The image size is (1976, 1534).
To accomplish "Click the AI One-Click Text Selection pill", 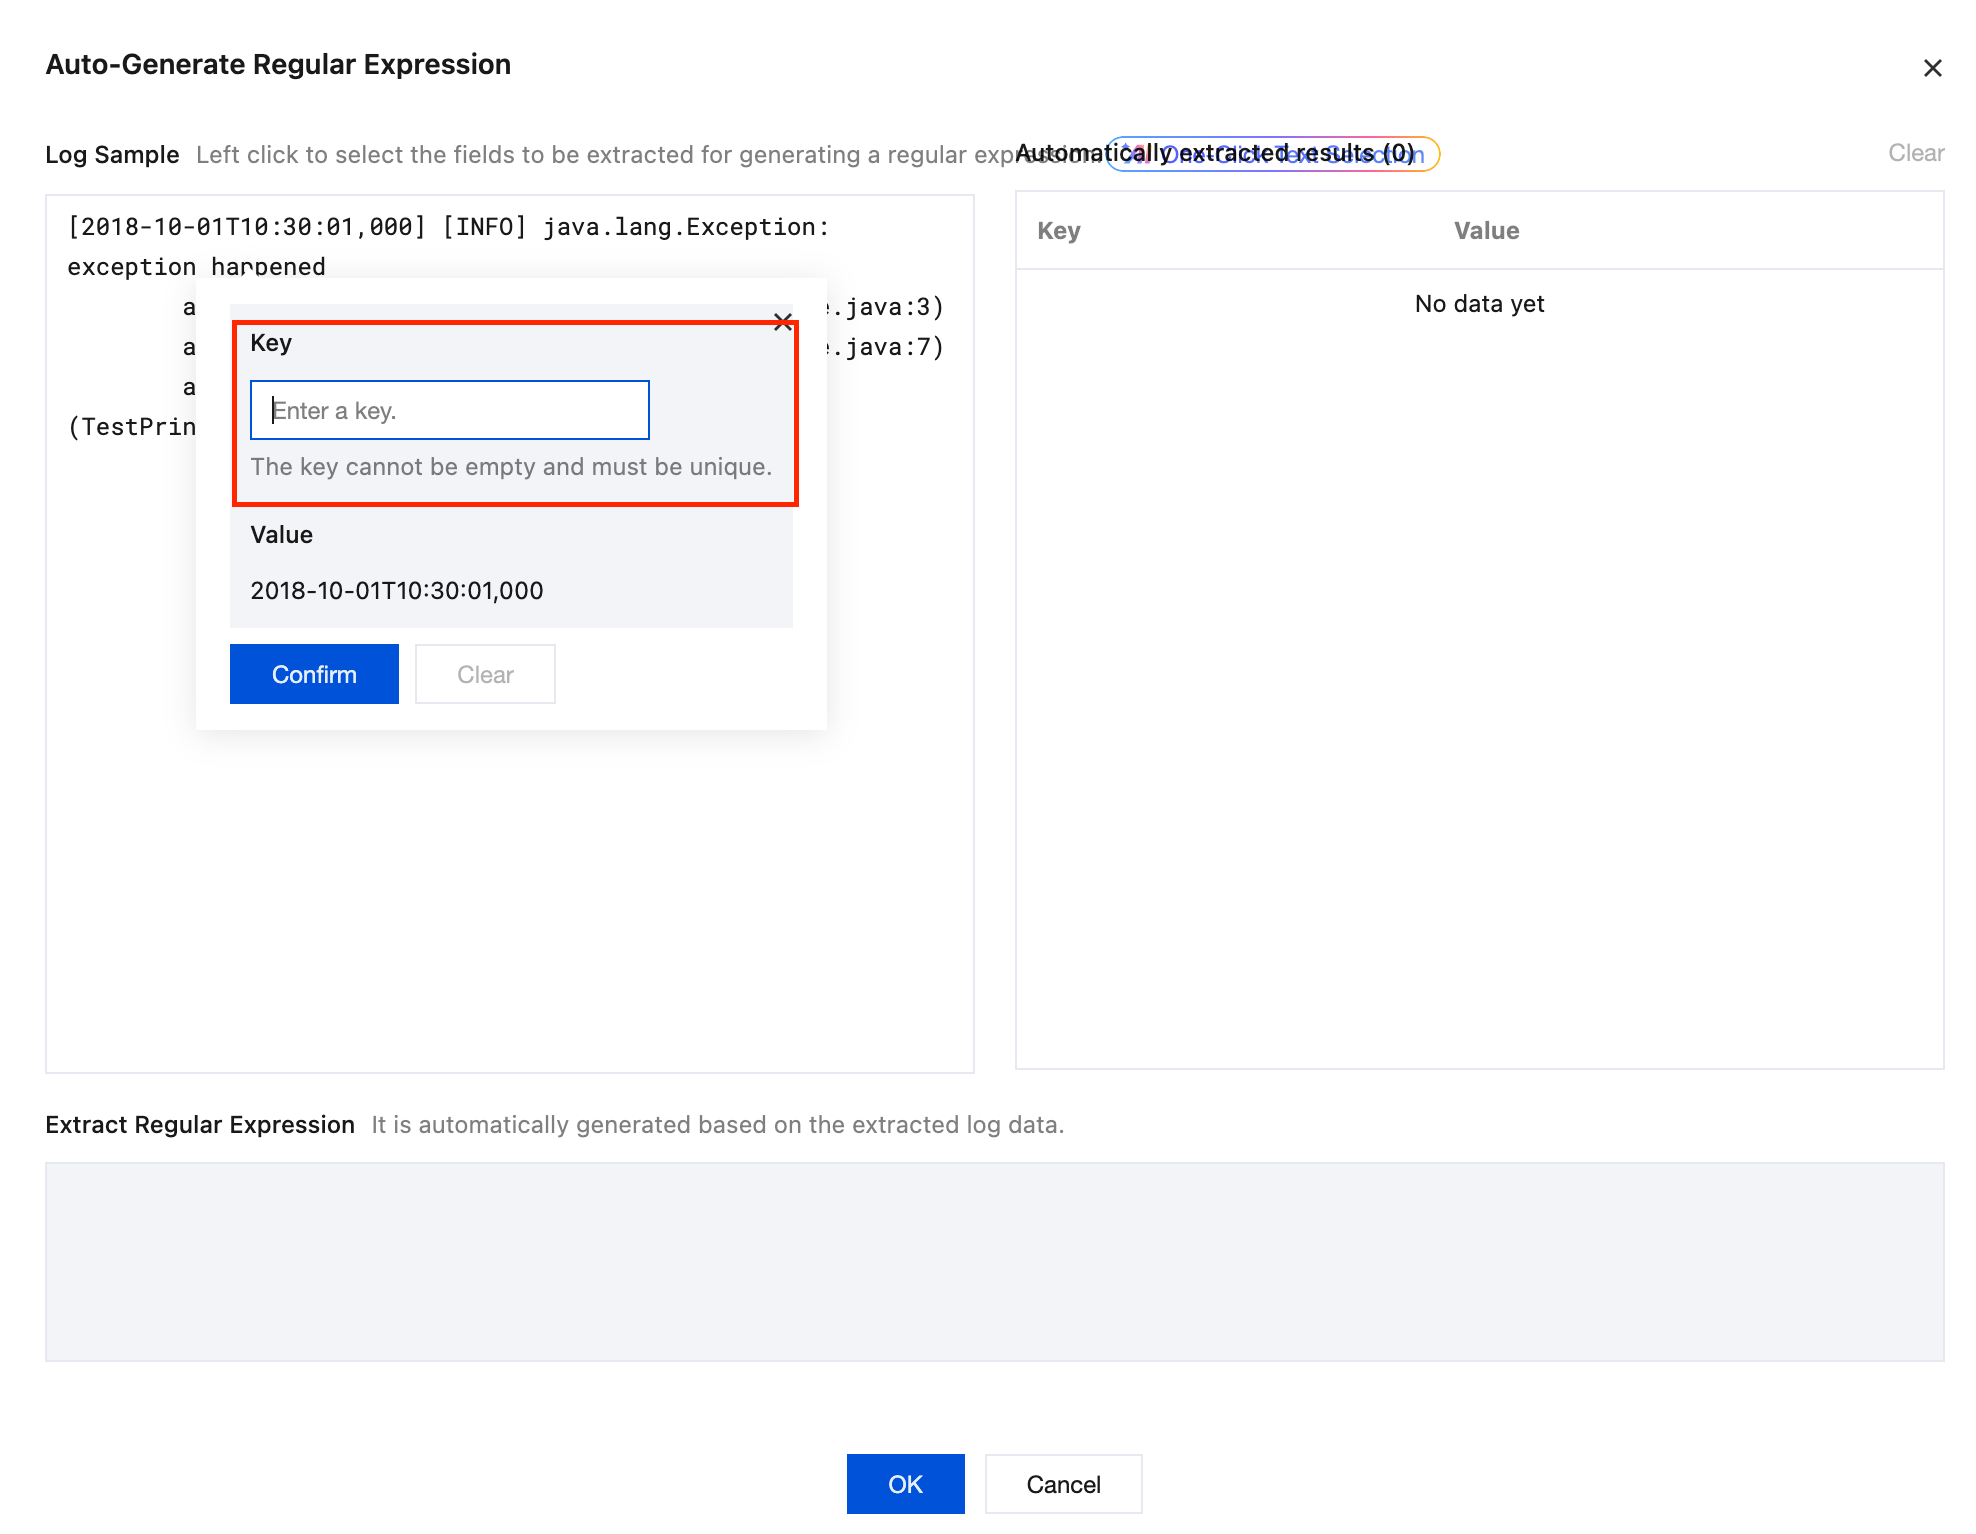I will (x=1272, y=154).
